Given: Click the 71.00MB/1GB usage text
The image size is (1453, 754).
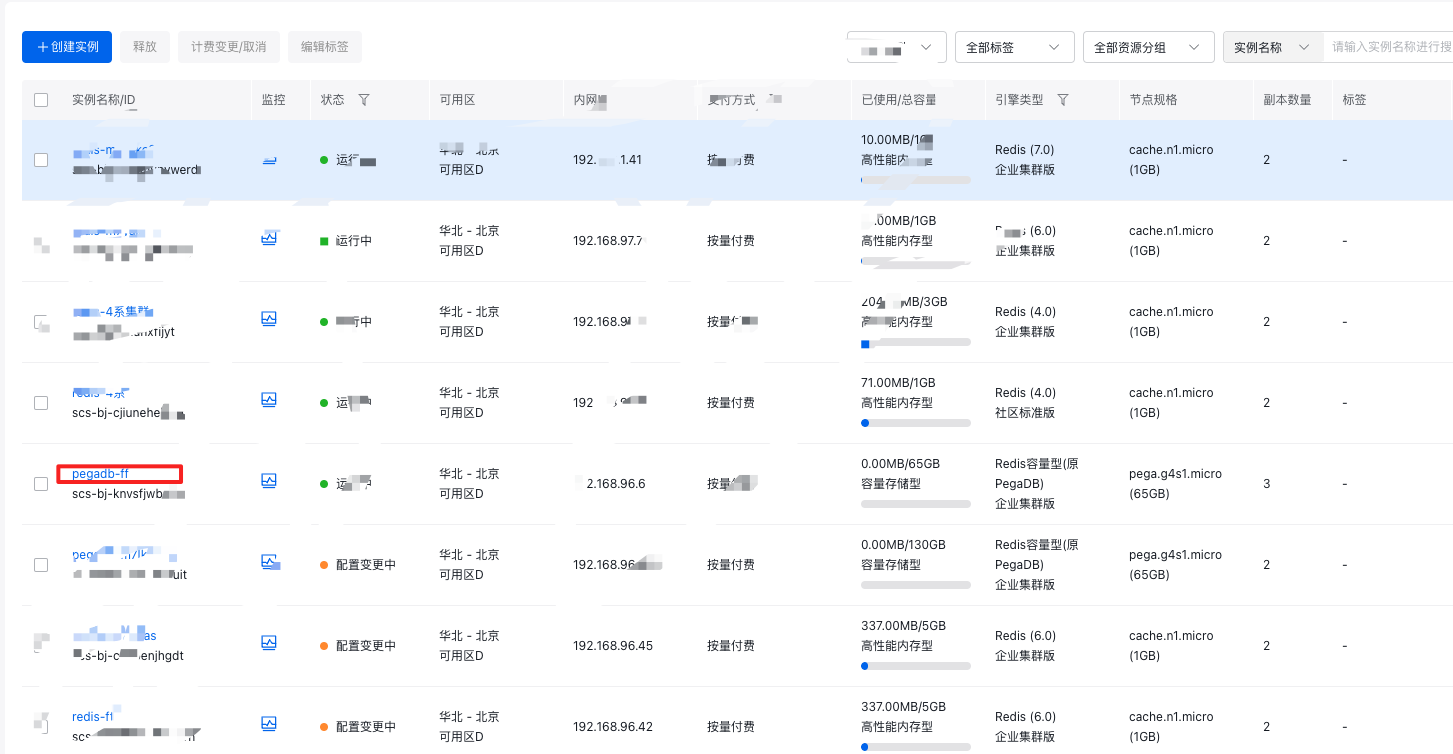Looking at the screenshot, I should click(898, 383).
